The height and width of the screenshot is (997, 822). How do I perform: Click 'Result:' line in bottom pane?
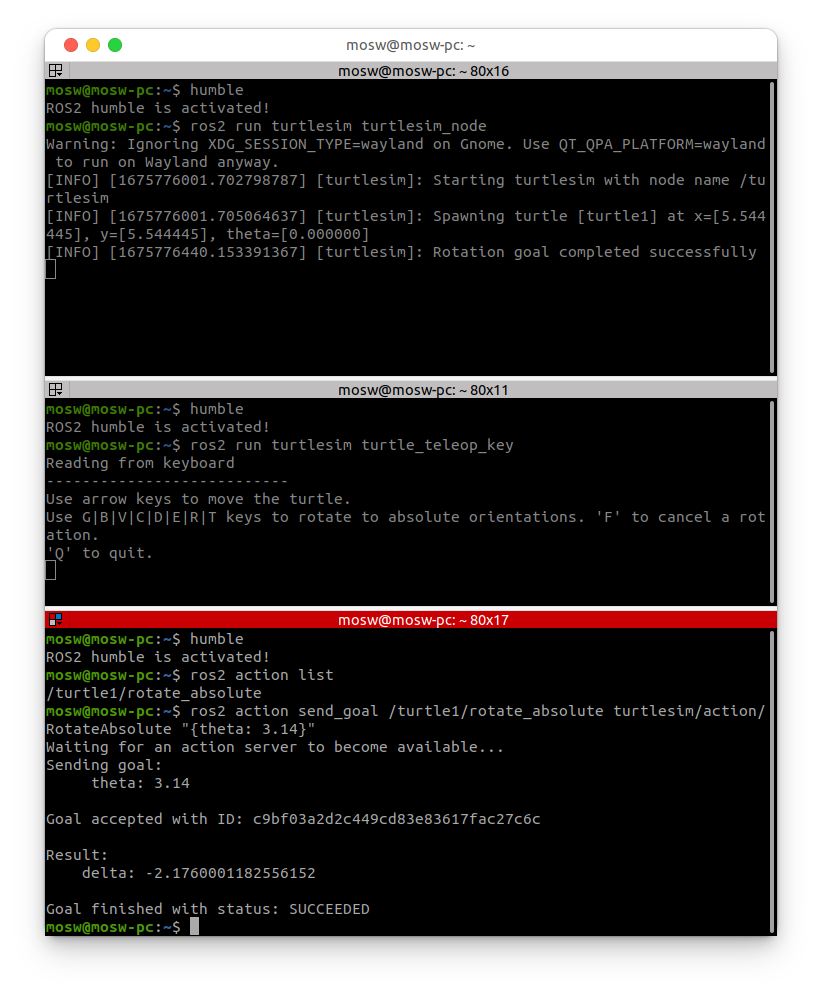point(77,856)
